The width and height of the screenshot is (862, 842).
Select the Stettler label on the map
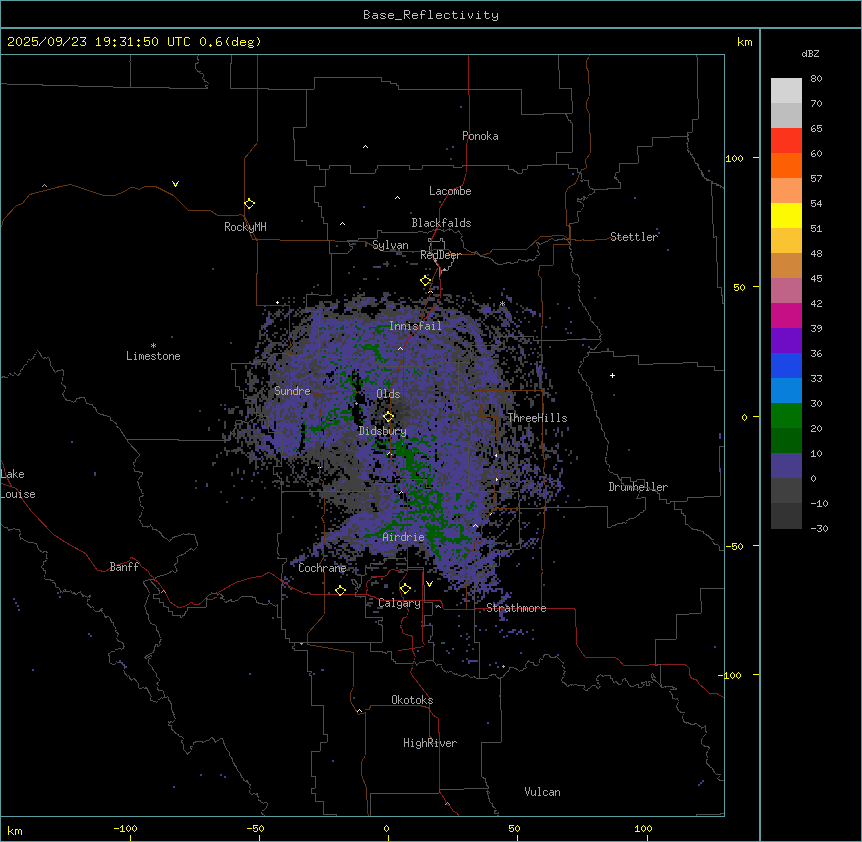[634, 237]
